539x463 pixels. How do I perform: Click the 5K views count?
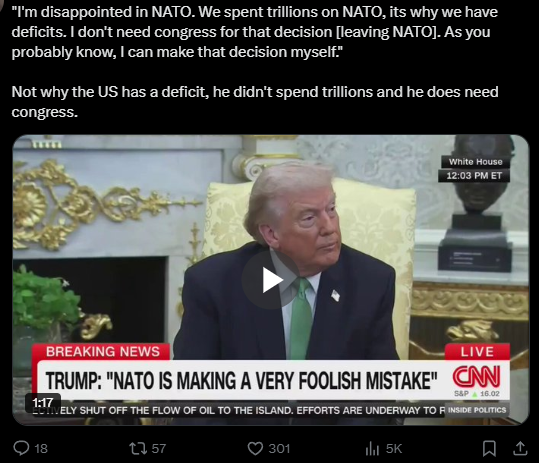(394, 449)
